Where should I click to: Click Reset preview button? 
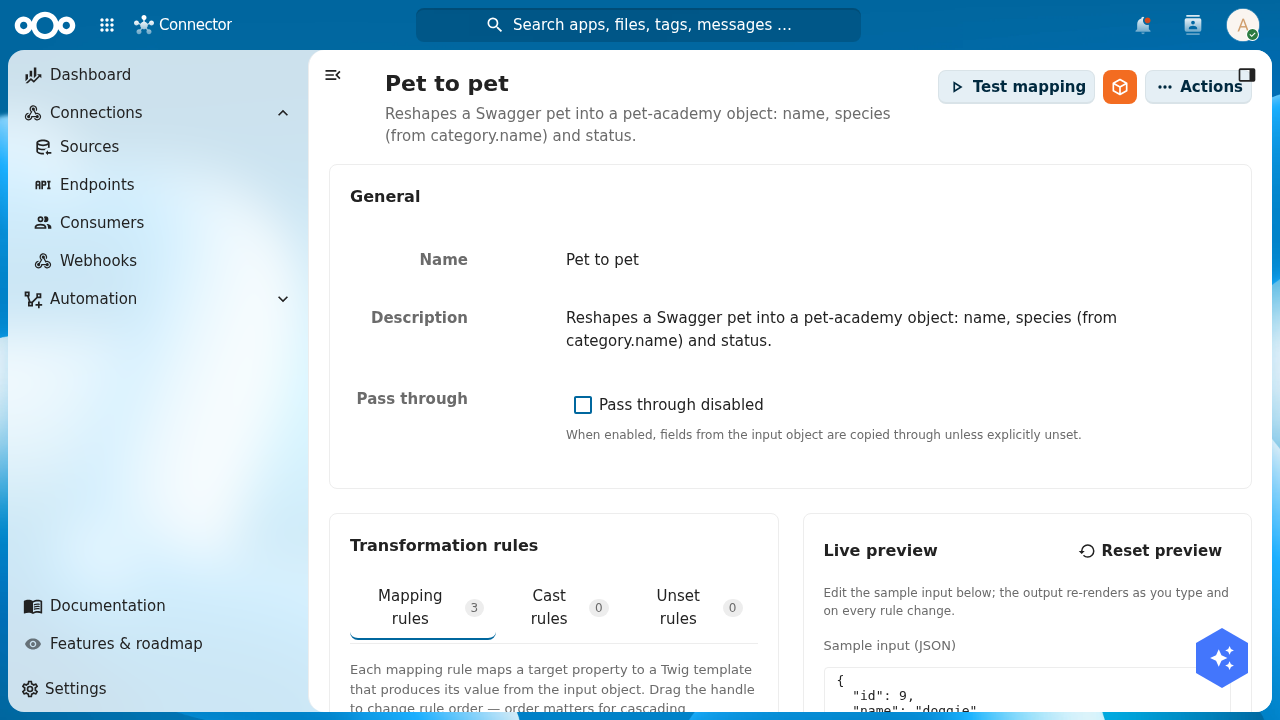coord(1150,551)
